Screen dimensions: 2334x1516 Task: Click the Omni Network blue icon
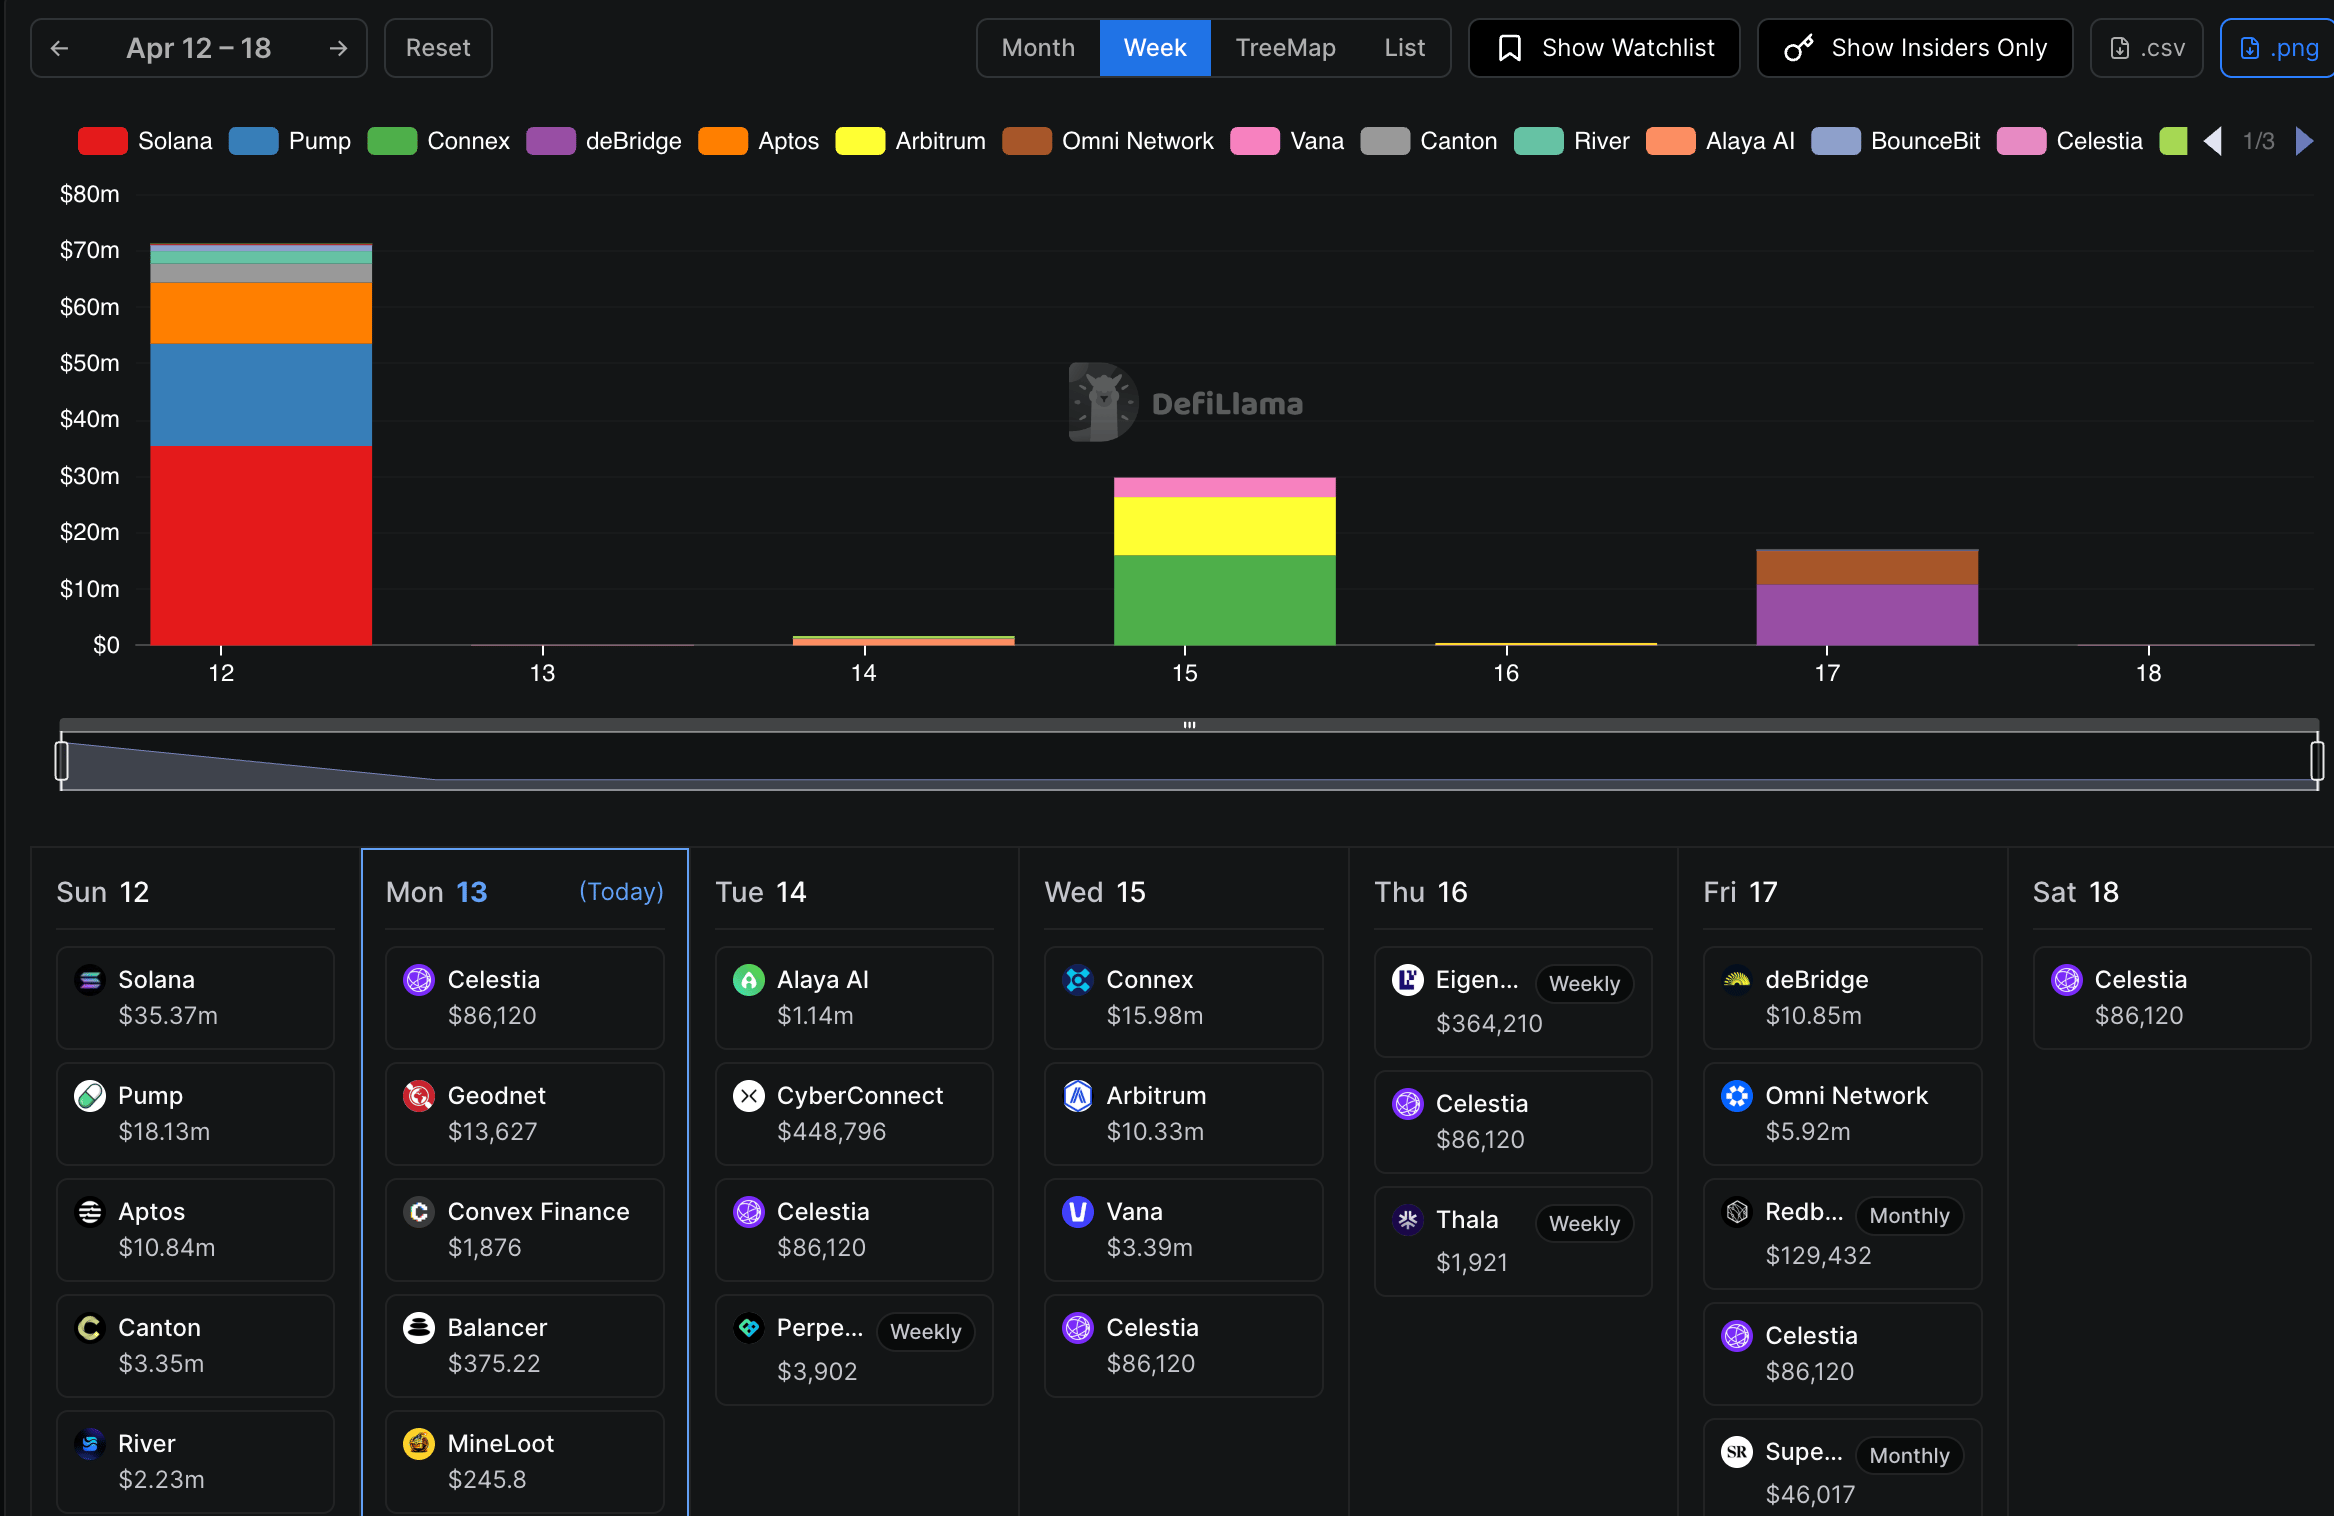point(1737,1096)
